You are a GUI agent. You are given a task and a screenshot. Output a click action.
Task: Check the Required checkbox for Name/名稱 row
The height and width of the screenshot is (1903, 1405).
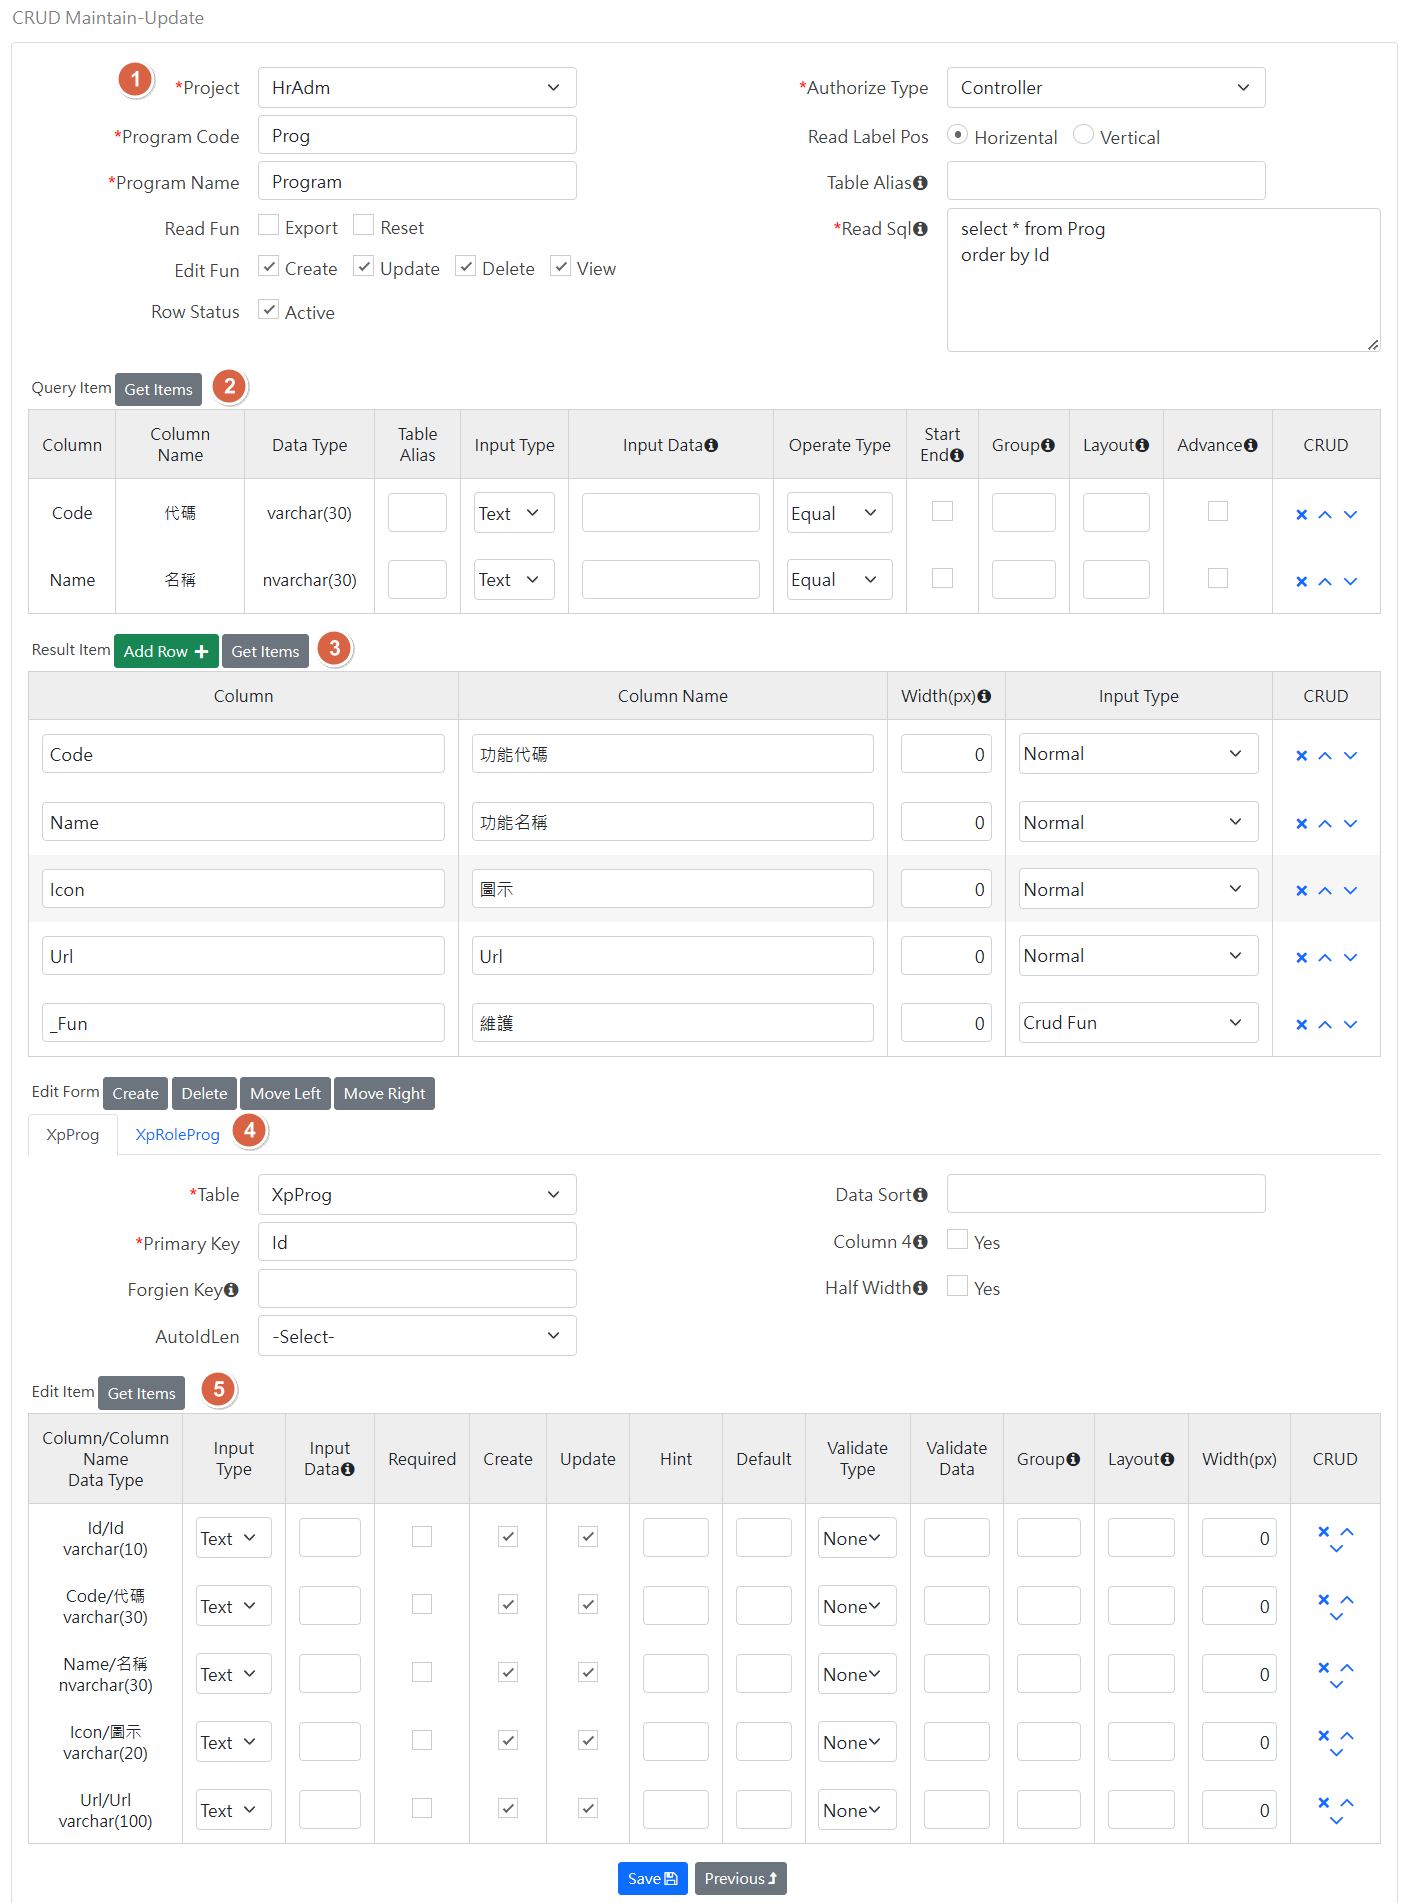coord(422,1672)
